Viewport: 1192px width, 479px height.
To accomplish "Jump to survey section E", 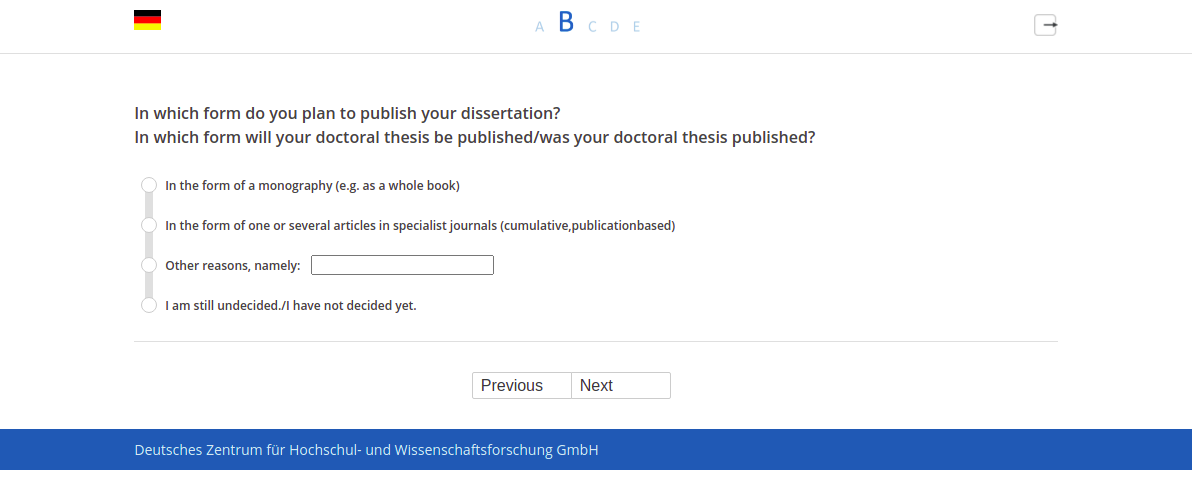I will (x=636, y=27).
